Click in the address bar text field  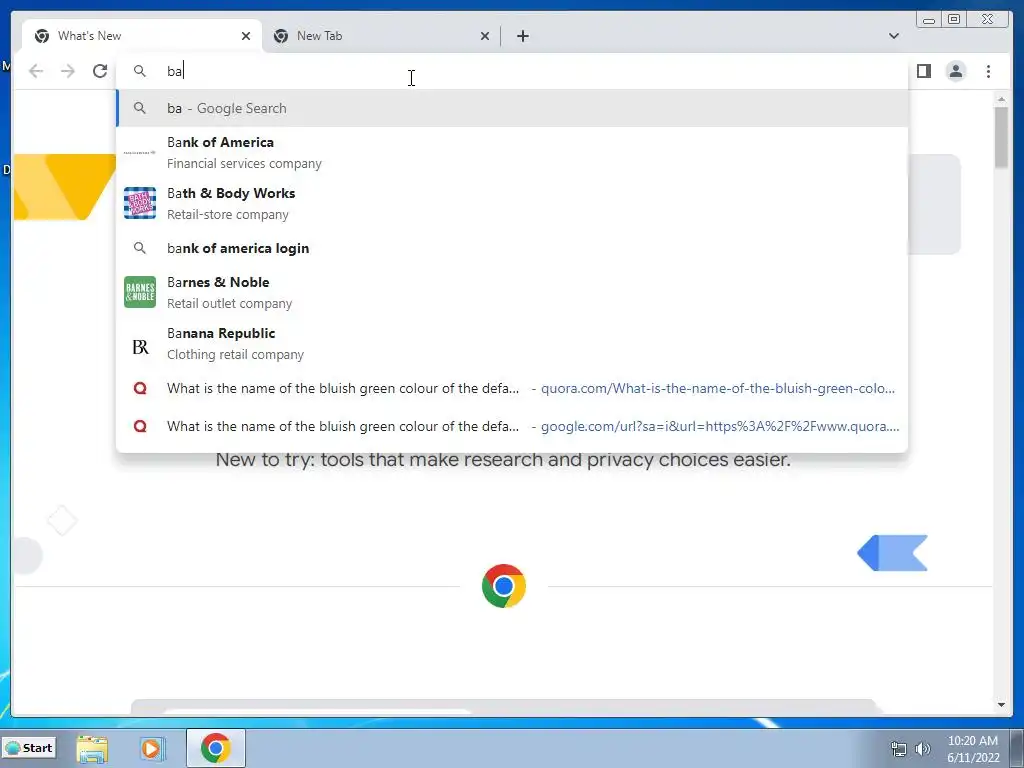click(x=512, y=71)
